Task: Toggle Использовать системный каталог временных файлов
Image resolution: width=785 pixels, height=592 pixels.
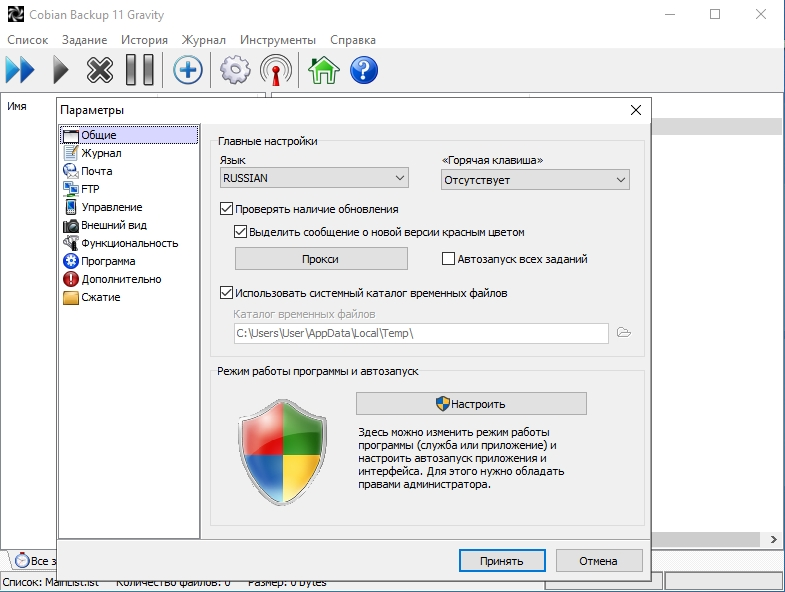Action: tap(226, 292)
